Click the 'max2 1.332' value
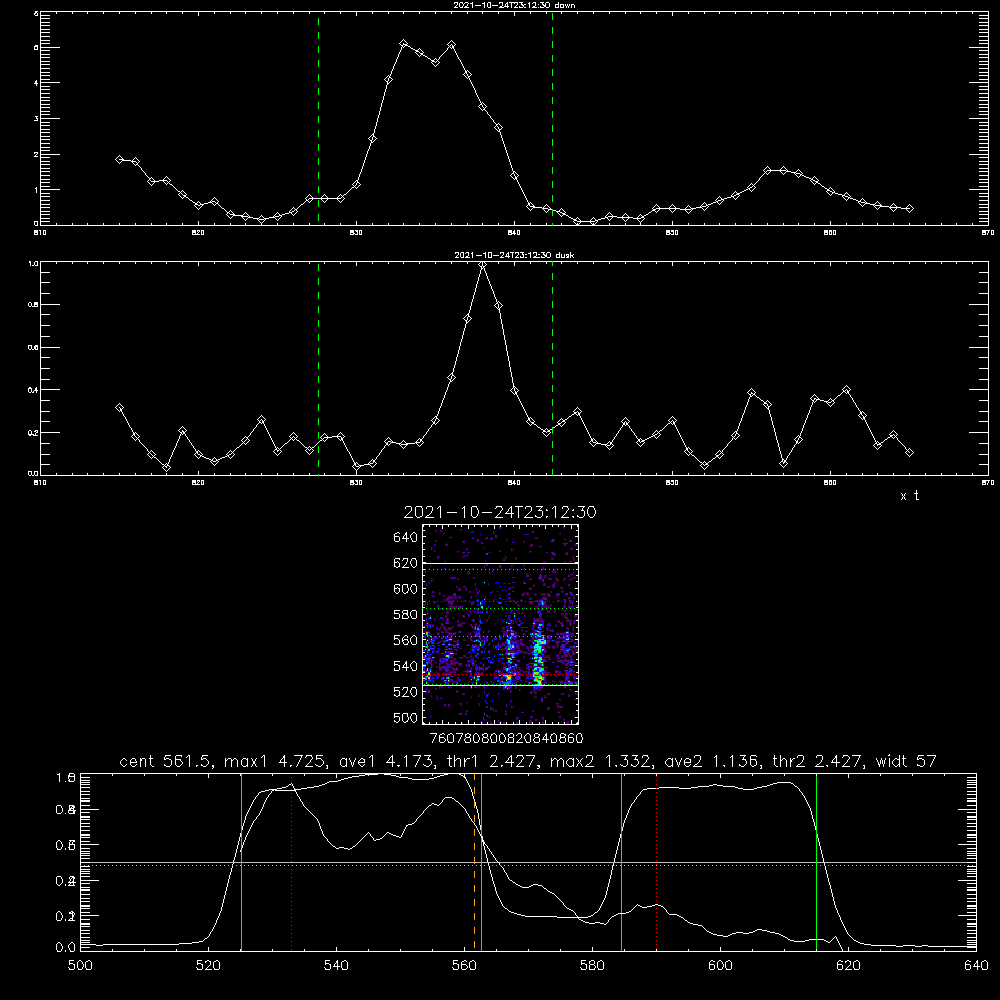1000x1000 pixels. pos(601,761)
